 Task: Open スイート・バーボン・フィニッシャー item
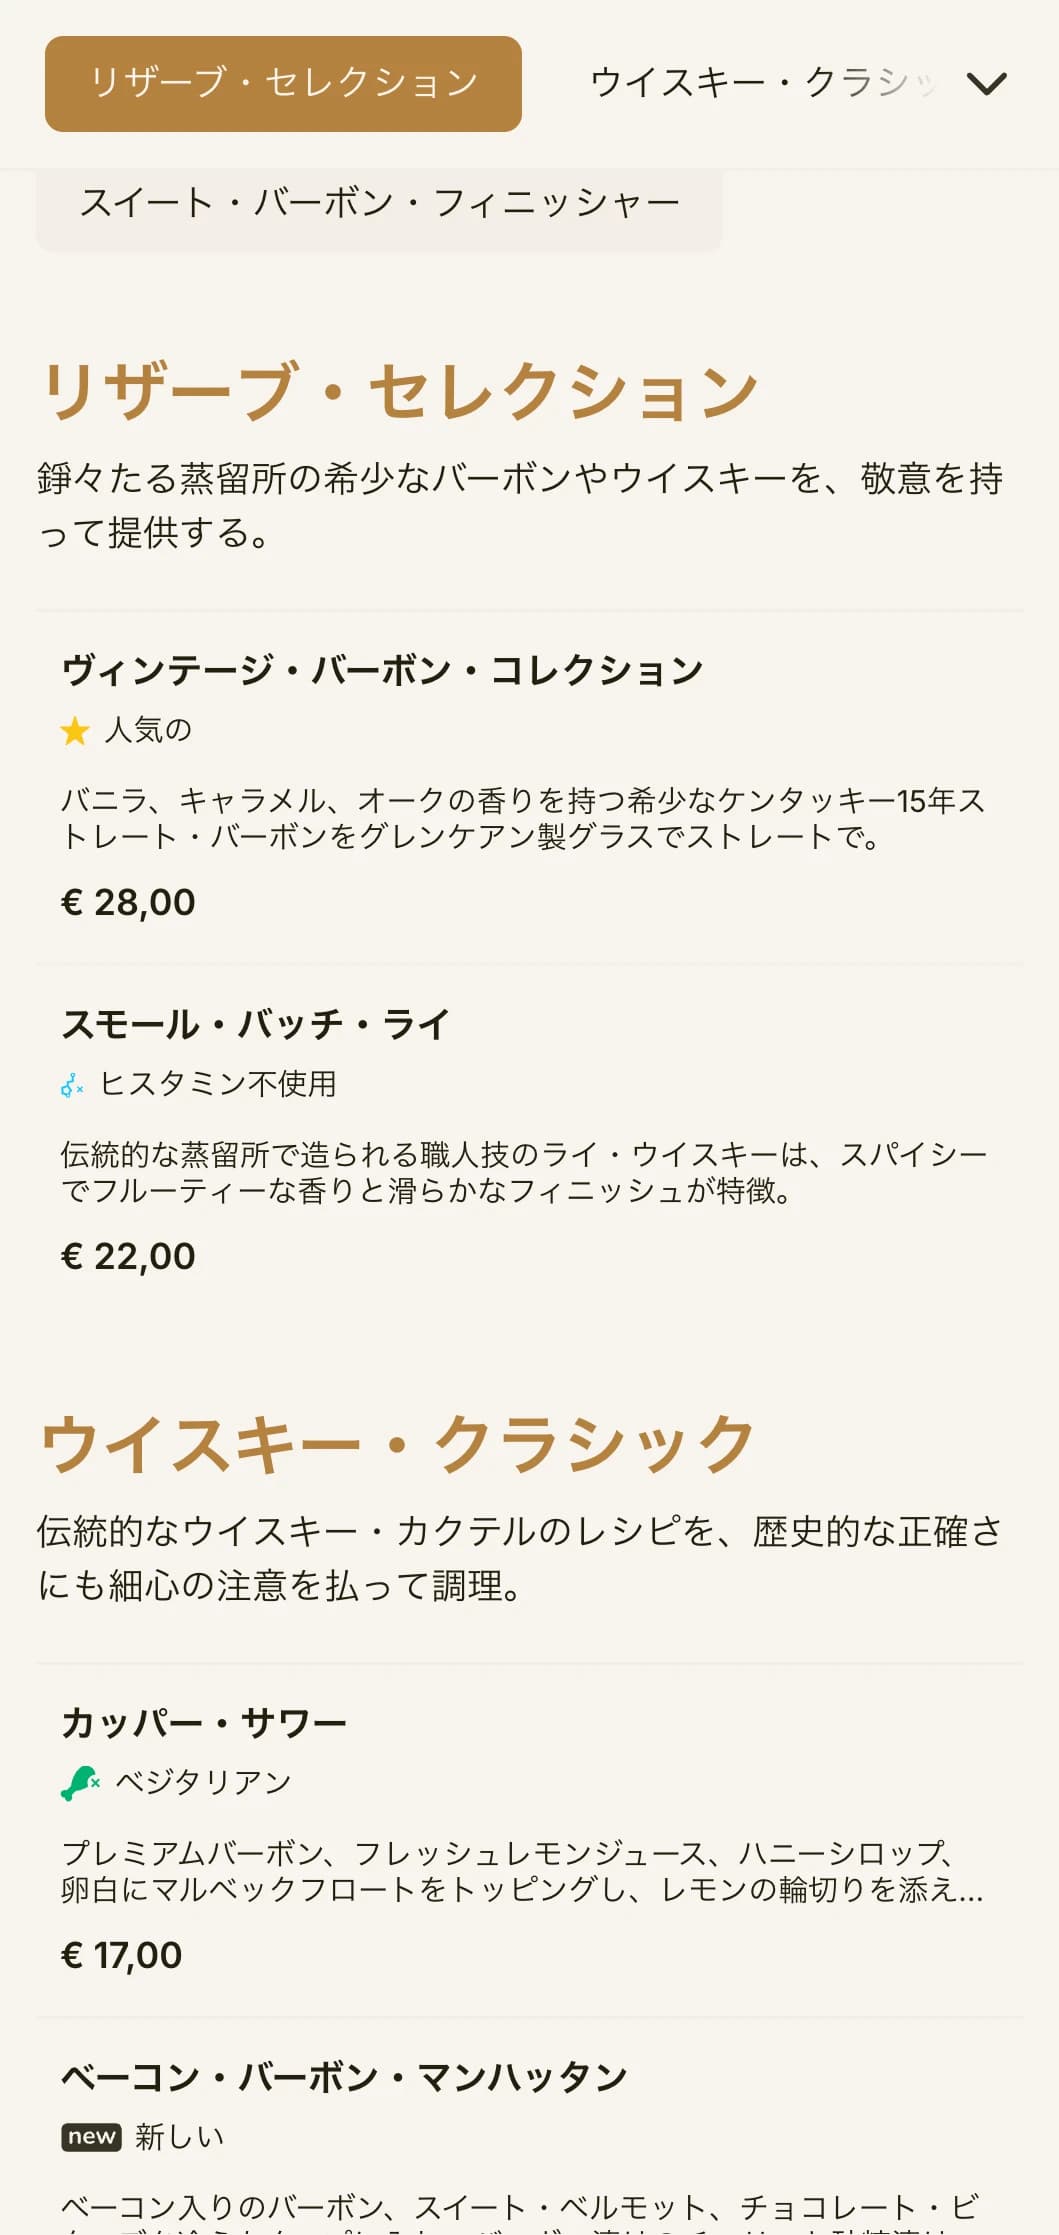(379, 204)
